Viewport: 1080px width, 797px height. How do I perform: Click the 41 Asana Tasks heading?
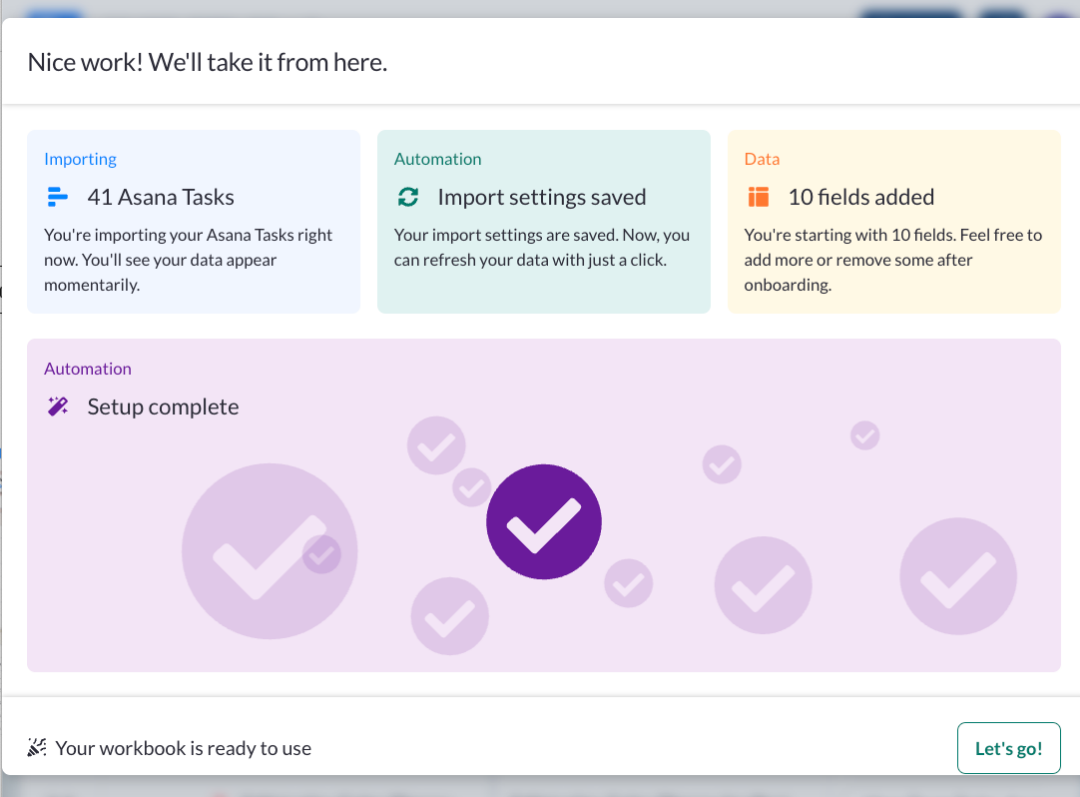tap(160, 197)
